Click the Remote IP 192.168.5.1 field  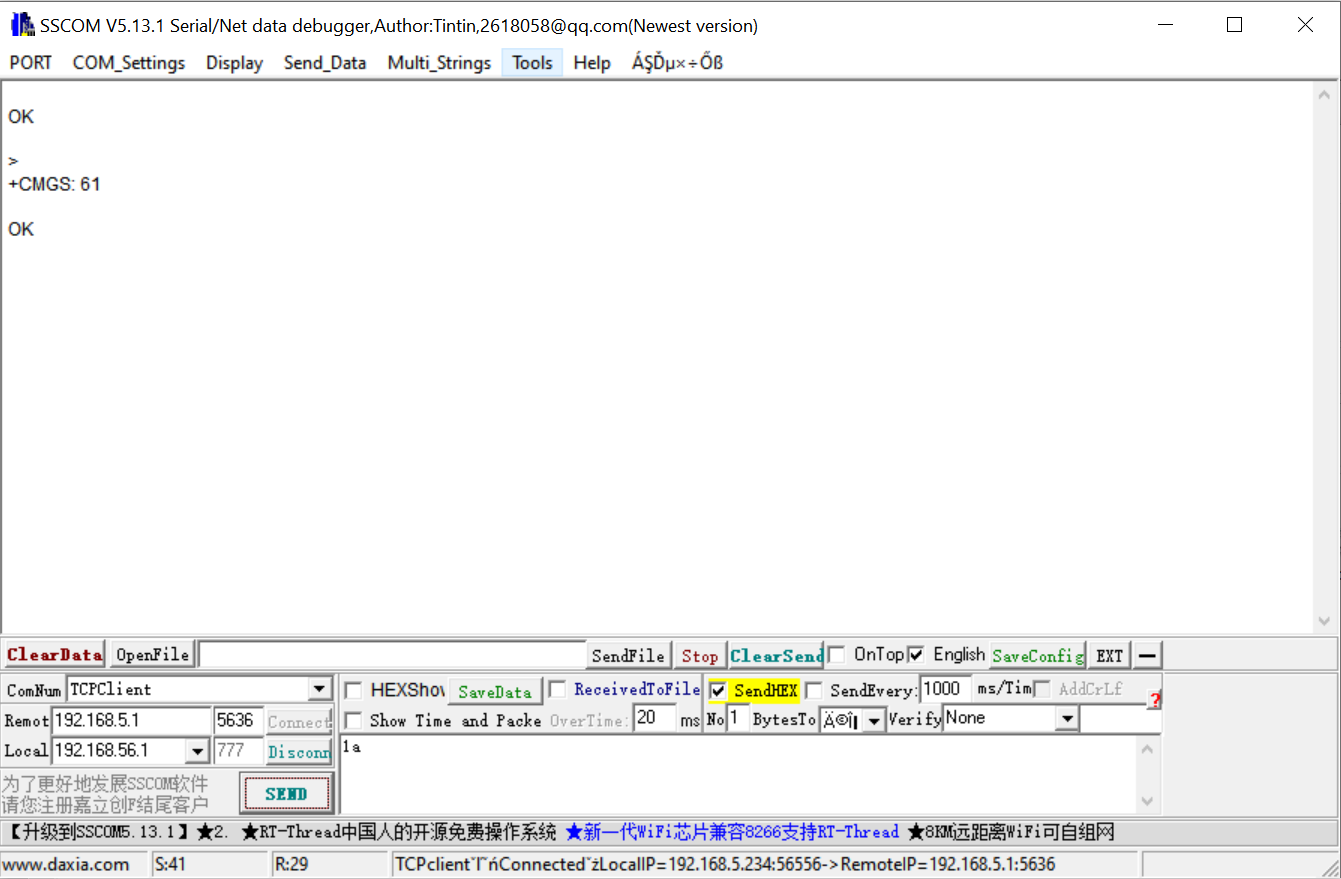pyautogui.click(x=131, y=720)
